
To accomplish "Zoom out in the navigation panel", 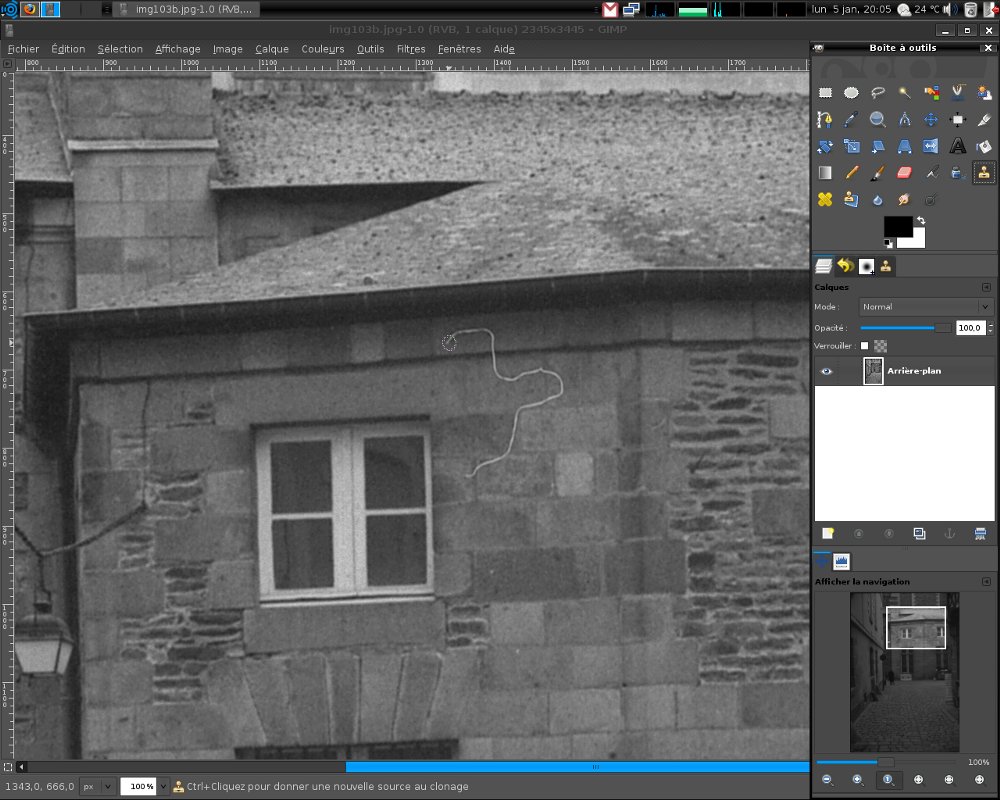I will [x=827, y=780].
